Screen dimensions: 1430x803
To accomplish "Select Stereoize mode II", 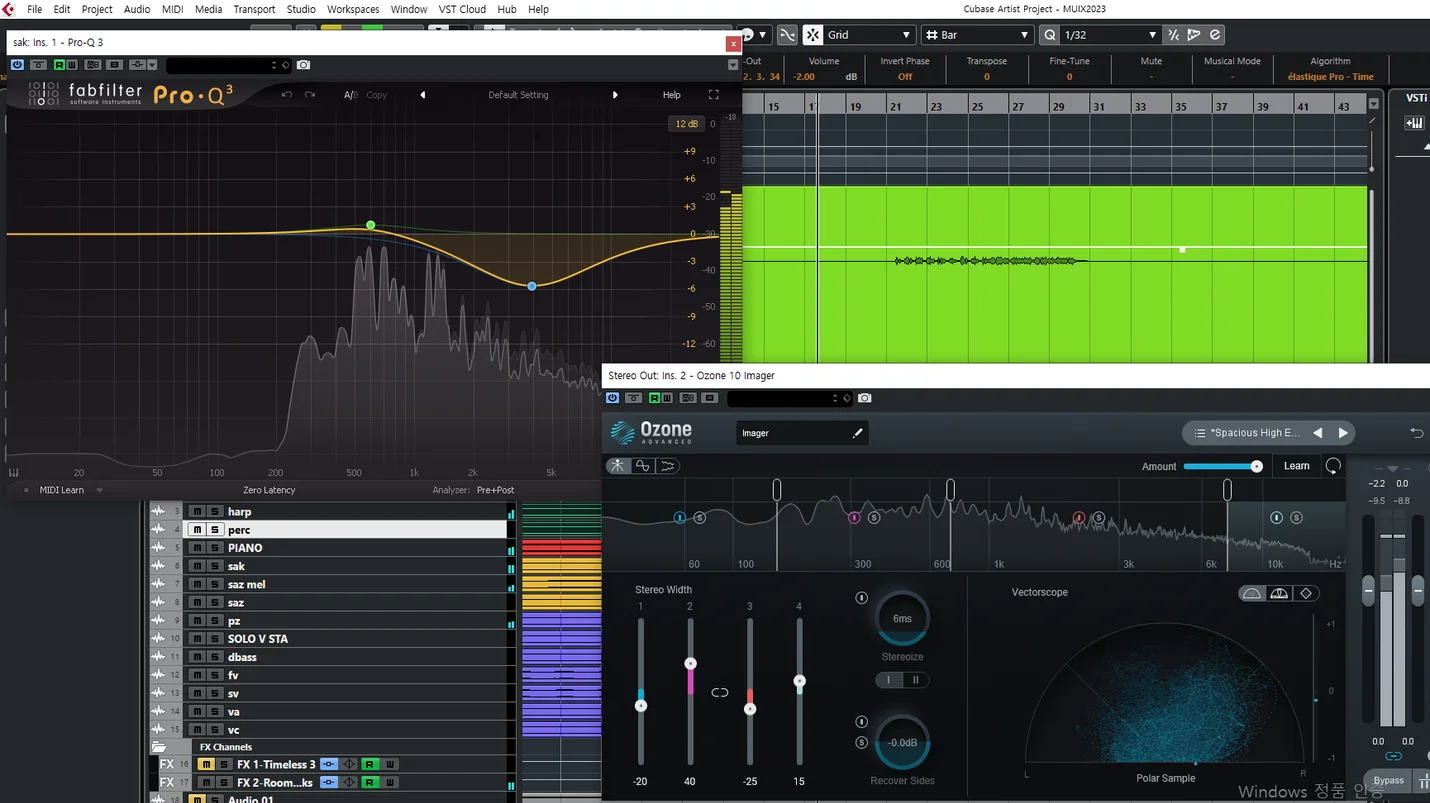I will pyautogui.click(x=916, y=680).
